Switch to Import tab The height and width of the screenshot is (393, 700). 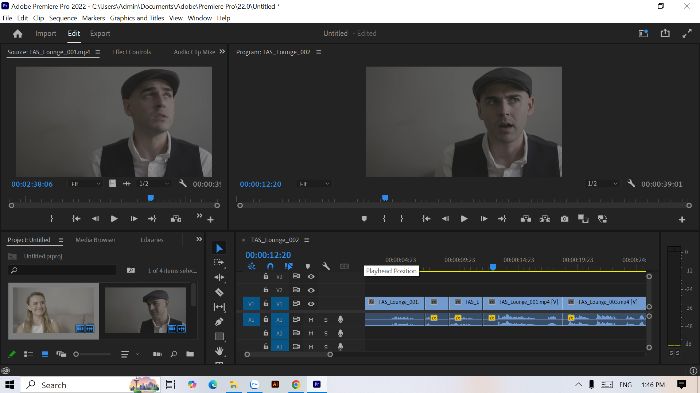coord(46,33)
